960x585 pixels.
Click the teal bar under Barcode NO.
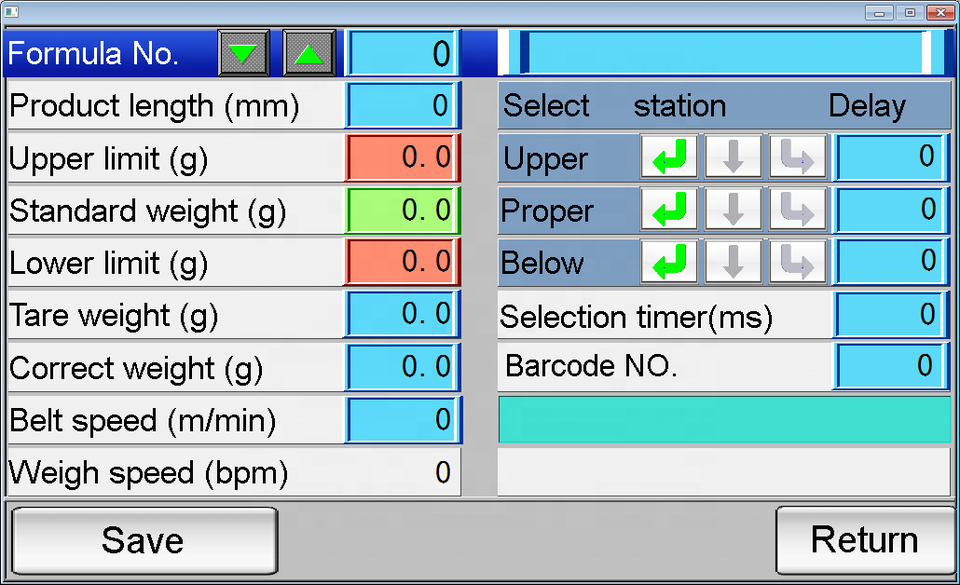point(724,420)
